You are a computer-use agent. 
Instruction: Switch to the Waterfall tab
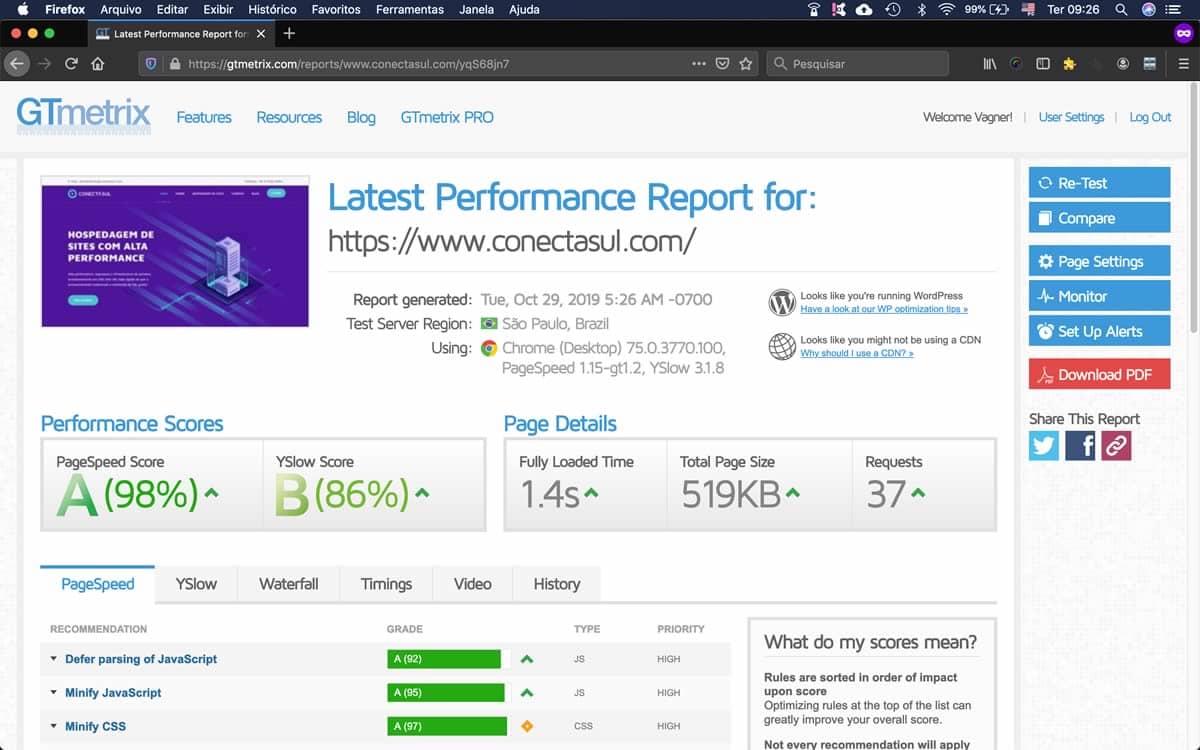coord(289,584)
